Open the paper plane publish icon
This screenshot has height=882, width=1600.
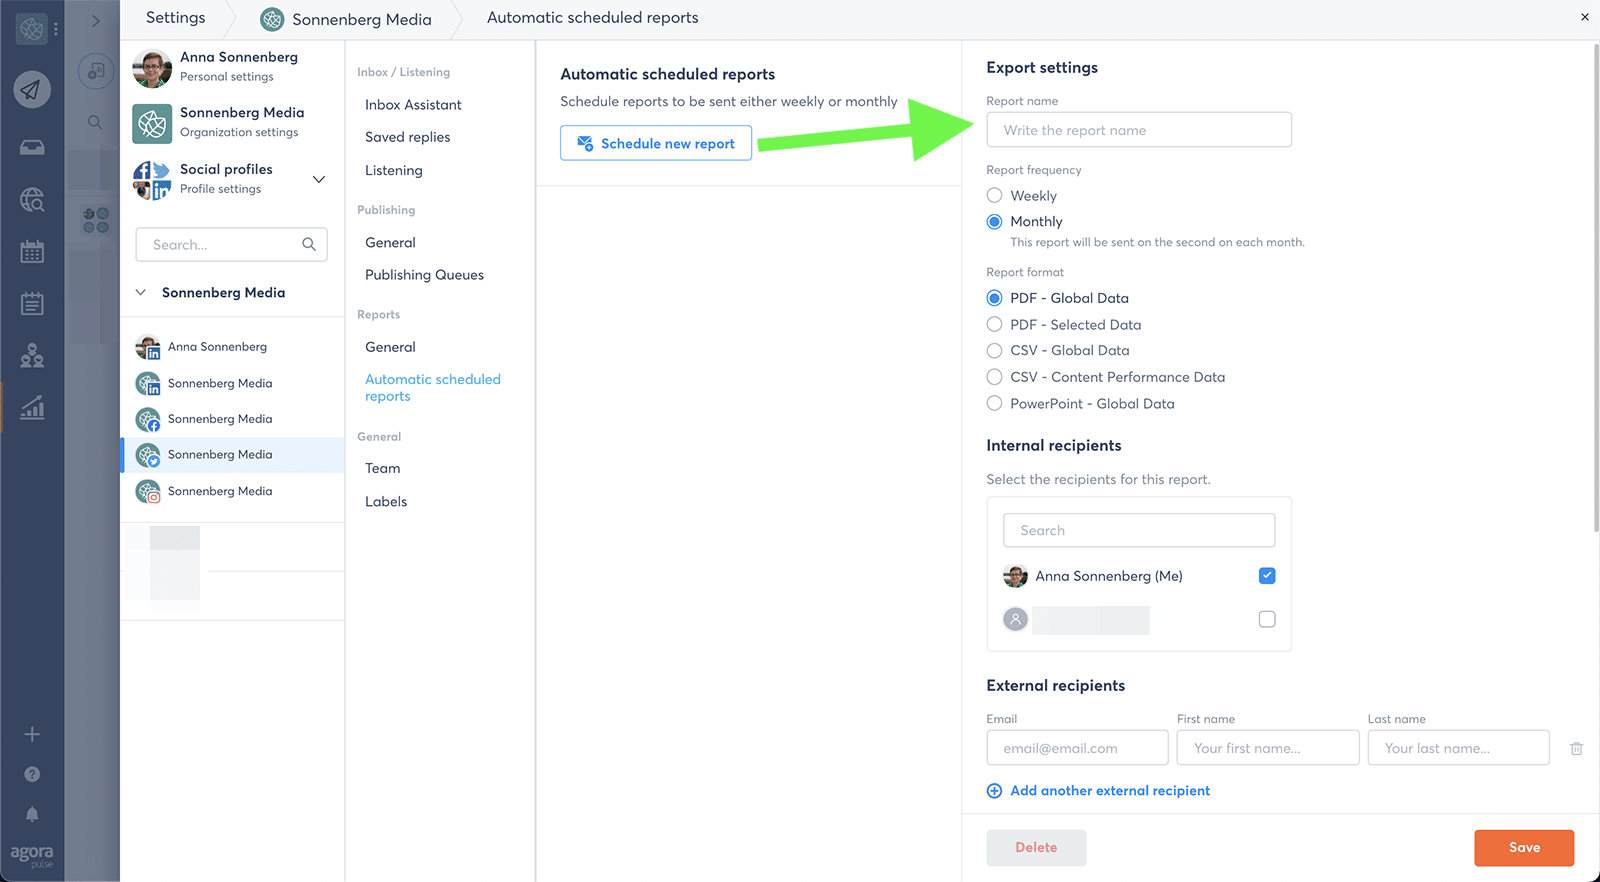32,90
